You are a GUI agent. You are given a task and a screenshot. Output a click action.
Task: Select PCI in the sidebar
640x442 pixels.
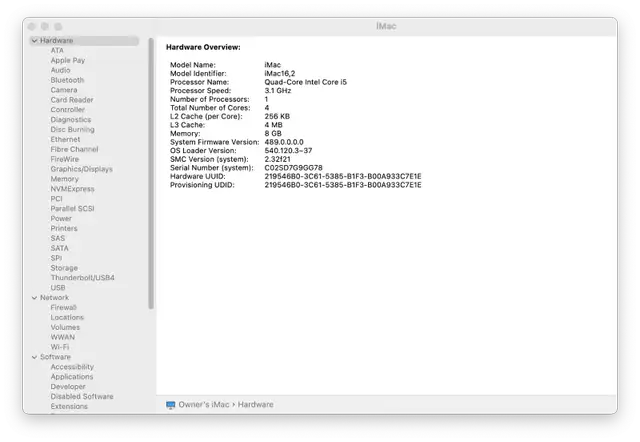(56, 199)
